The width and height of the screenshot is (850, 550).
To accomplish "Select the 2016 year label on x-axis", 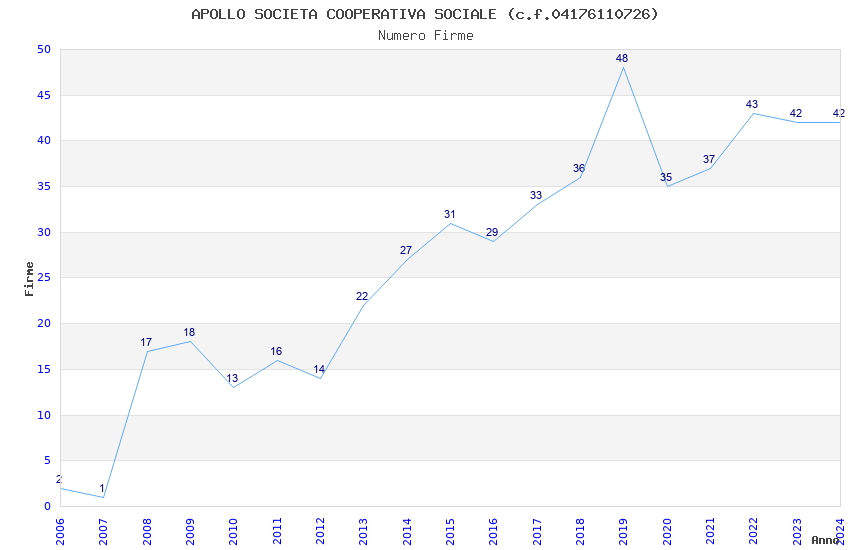I will [493, 531].
